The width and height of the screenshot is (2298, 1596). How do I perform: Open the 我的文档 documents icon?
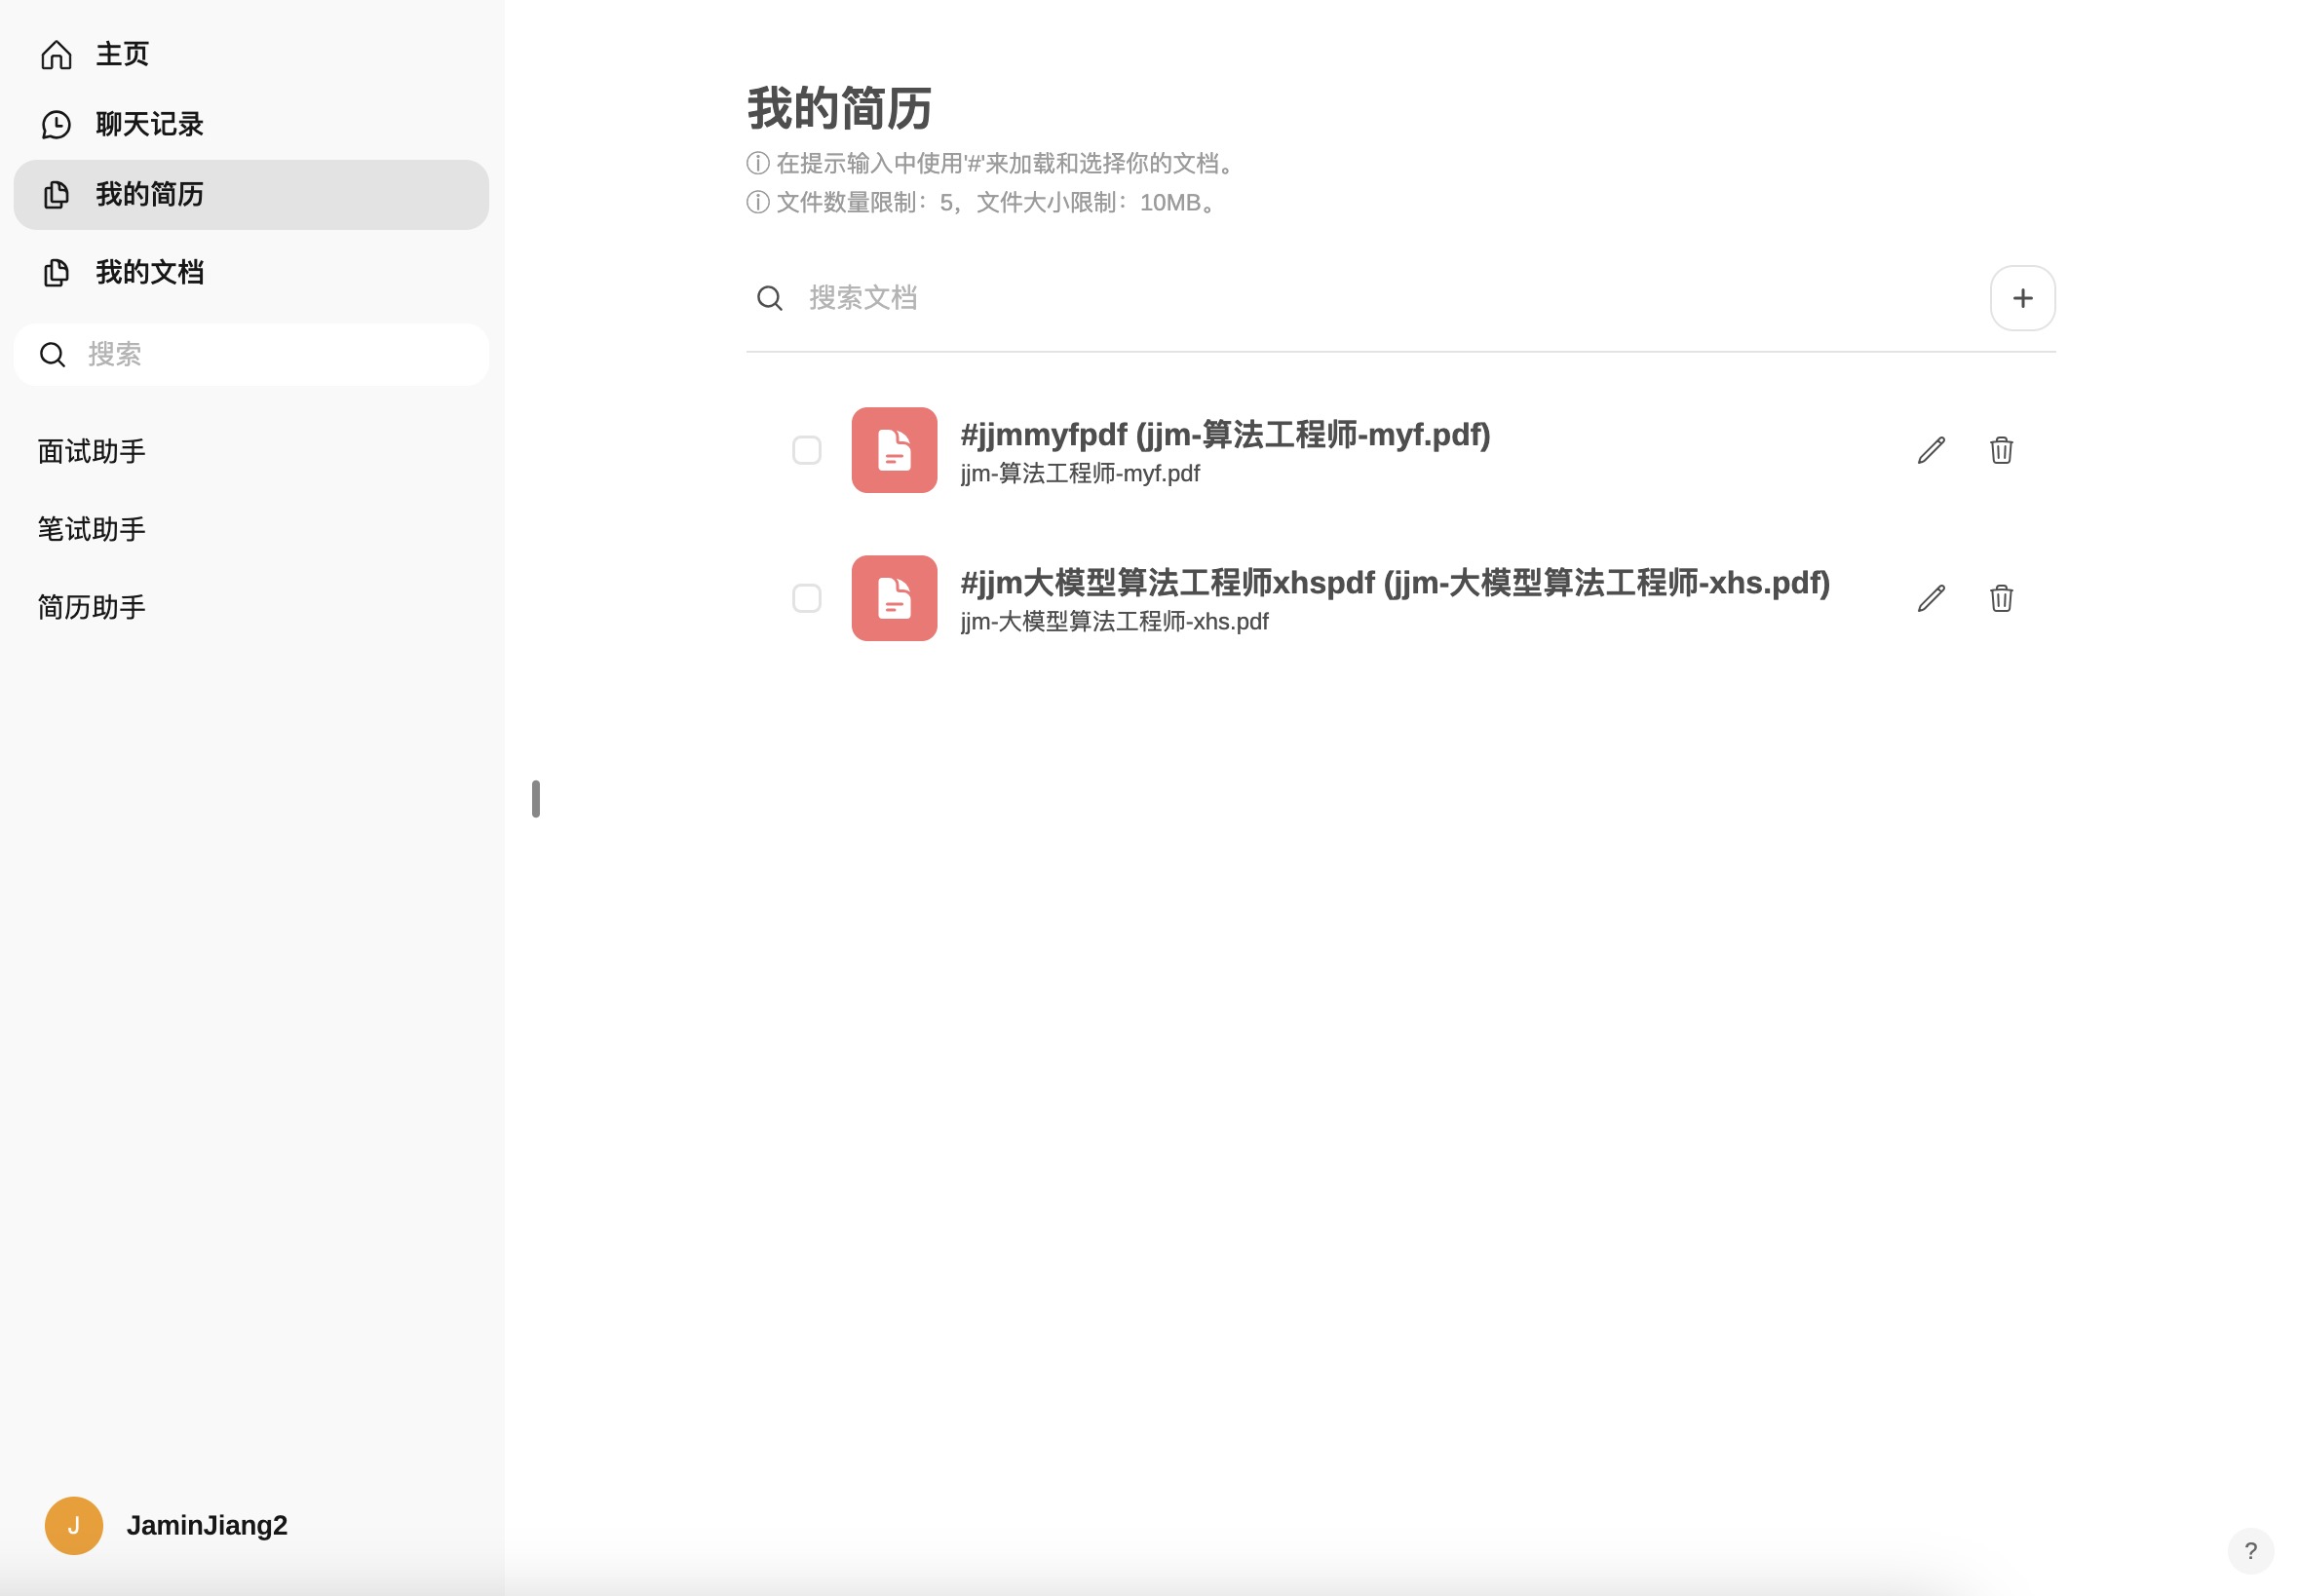[x=56, y=271]
